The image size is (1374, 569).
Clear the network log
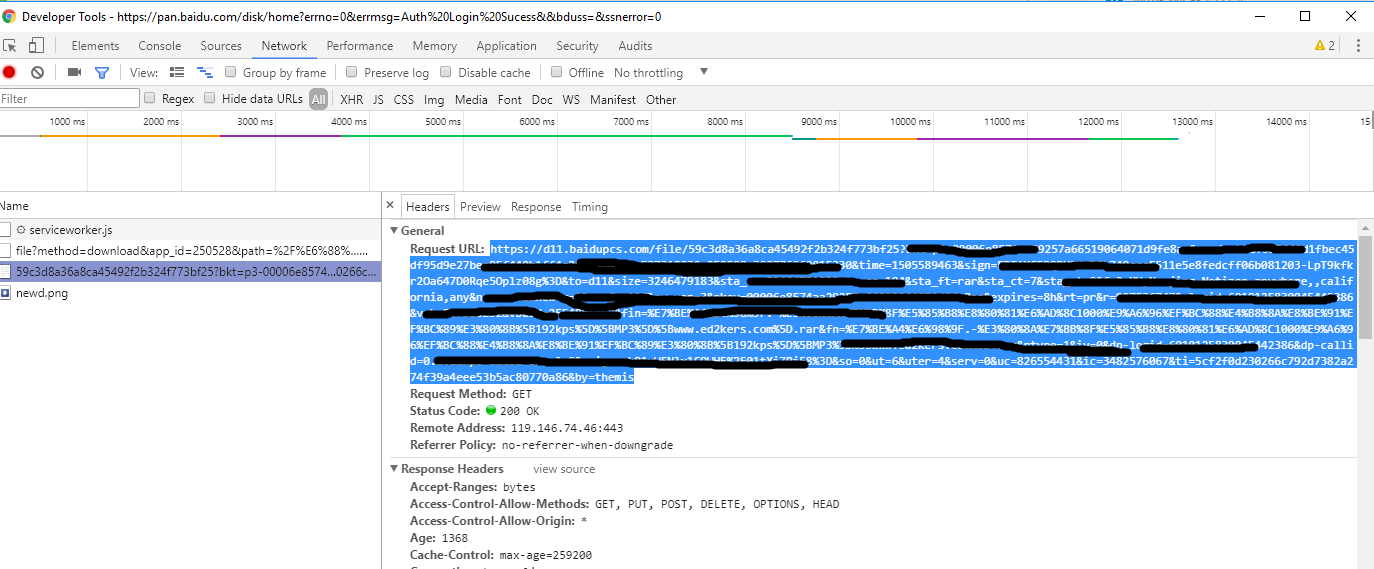point(37,72)
